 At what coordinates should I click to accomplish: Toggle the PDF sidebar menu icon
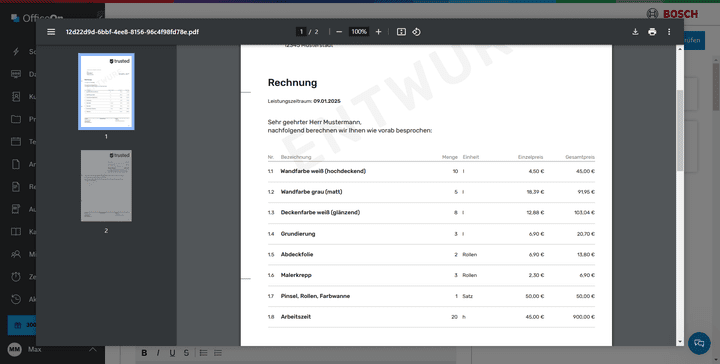point(51,32)
